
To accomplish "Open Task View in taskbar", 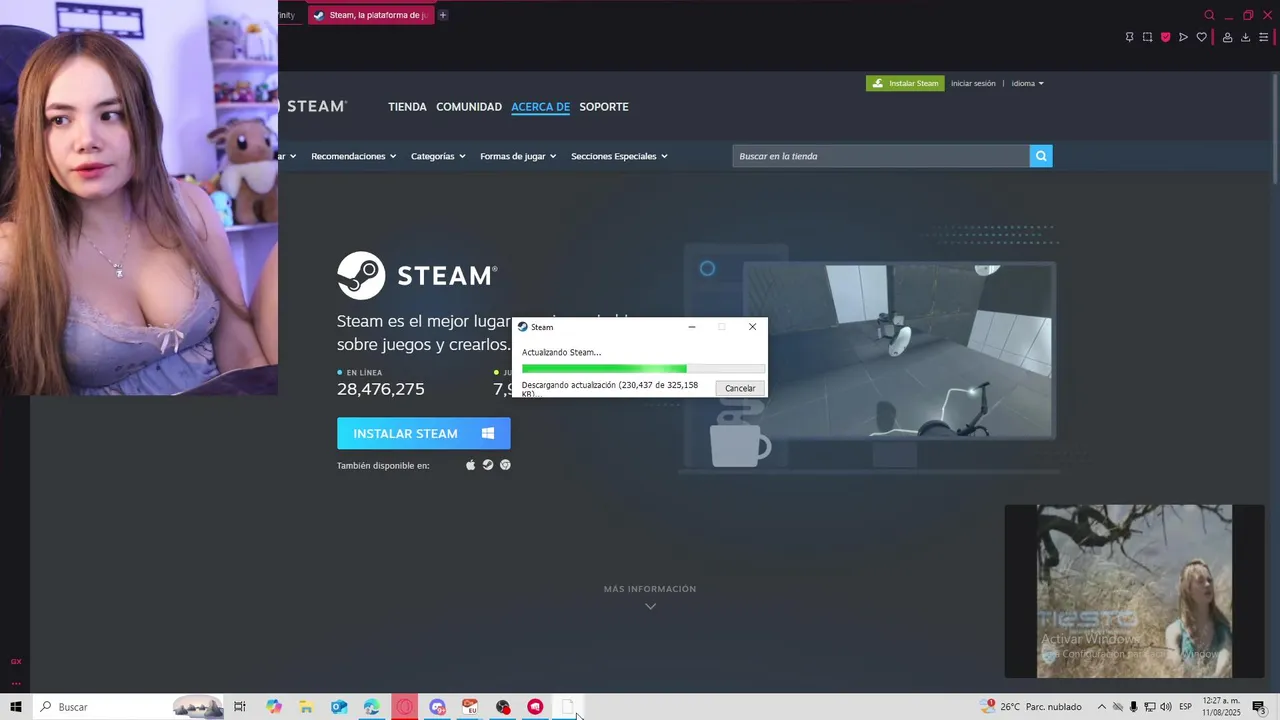I will (240, 707).
